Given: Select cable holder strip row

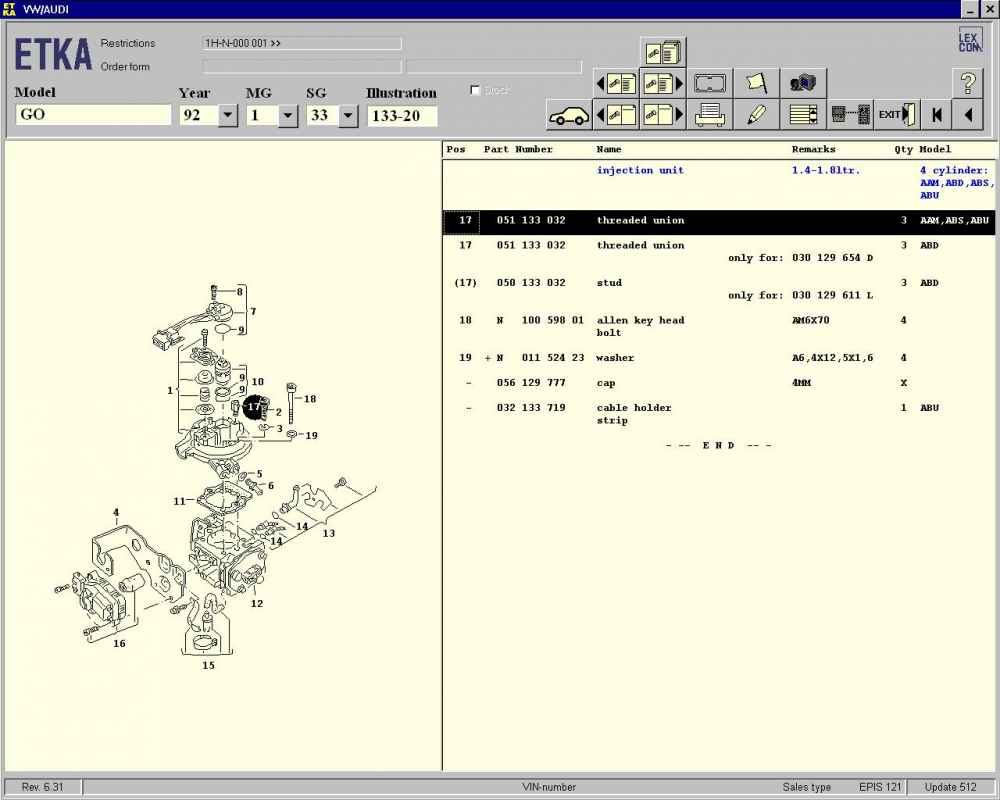Looking at the screenshot, I should [719, 414].
